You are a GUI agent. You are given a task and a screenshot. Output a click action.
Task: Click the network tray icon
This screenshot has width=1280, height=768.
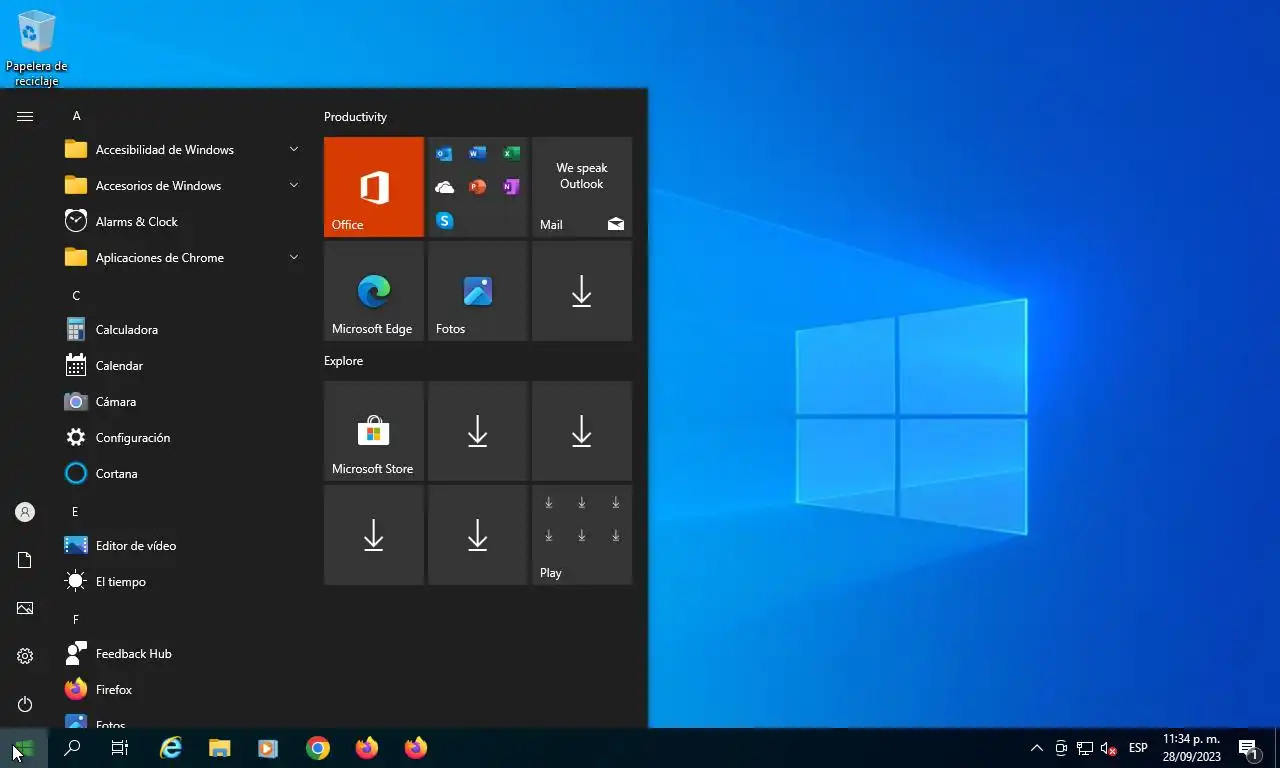tap(1084, 748)
